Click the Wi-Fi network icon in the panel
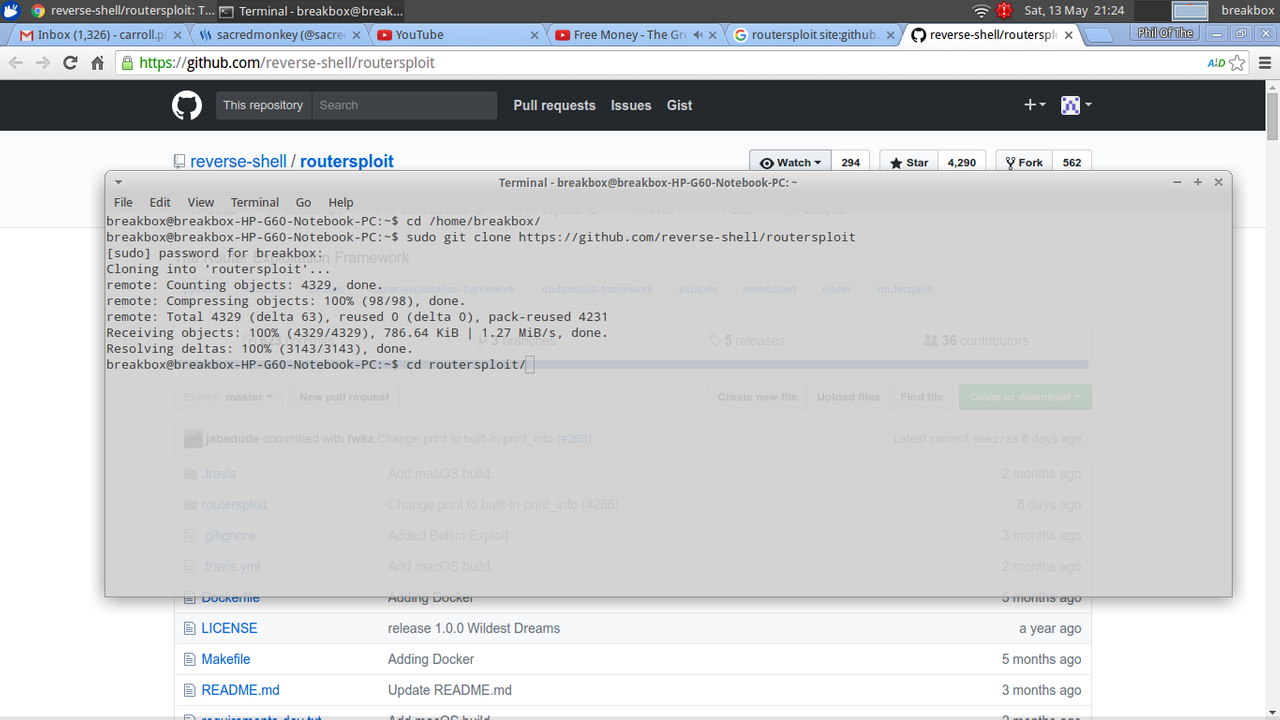 (x=979, y=12)
